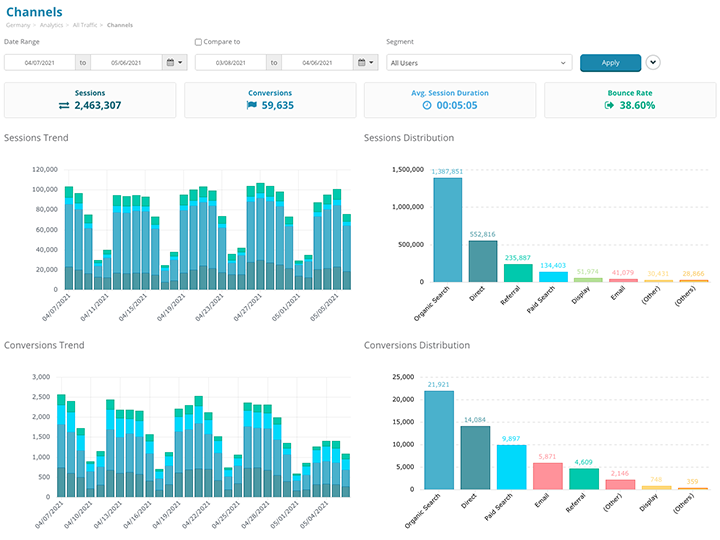720x540 pixels.
Task: Expand options with the circled chevron button
Action: tap(654, 62)
